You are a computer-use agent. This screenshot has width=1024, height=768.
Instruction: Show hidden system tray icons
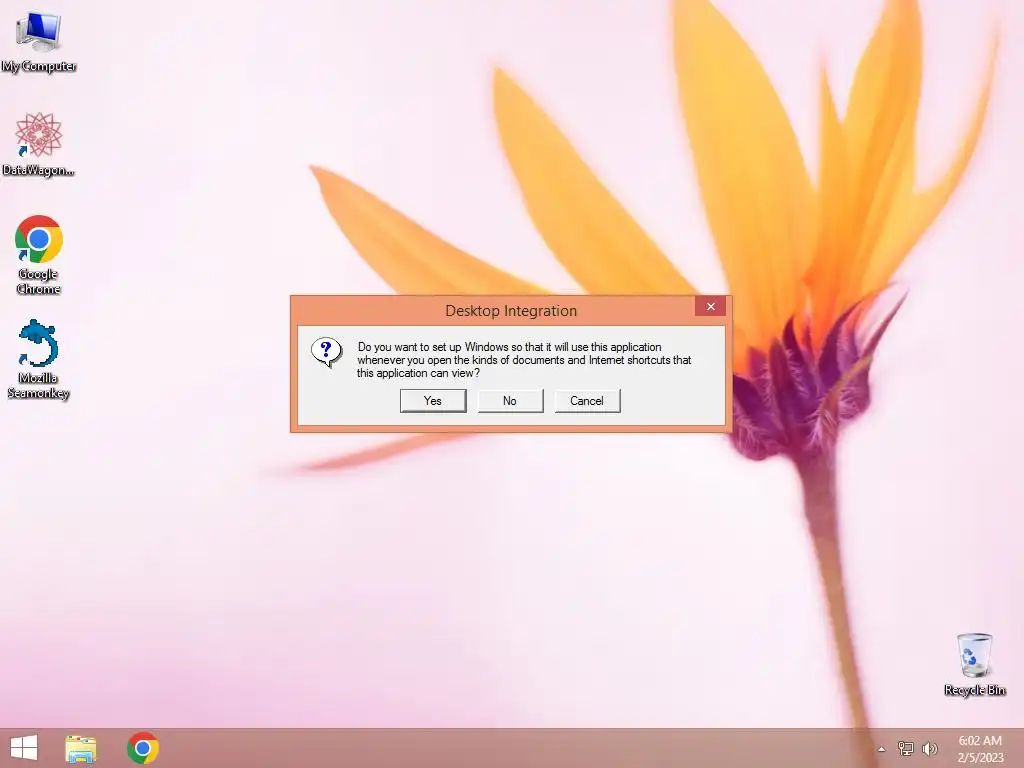click(x=882, y=749)
